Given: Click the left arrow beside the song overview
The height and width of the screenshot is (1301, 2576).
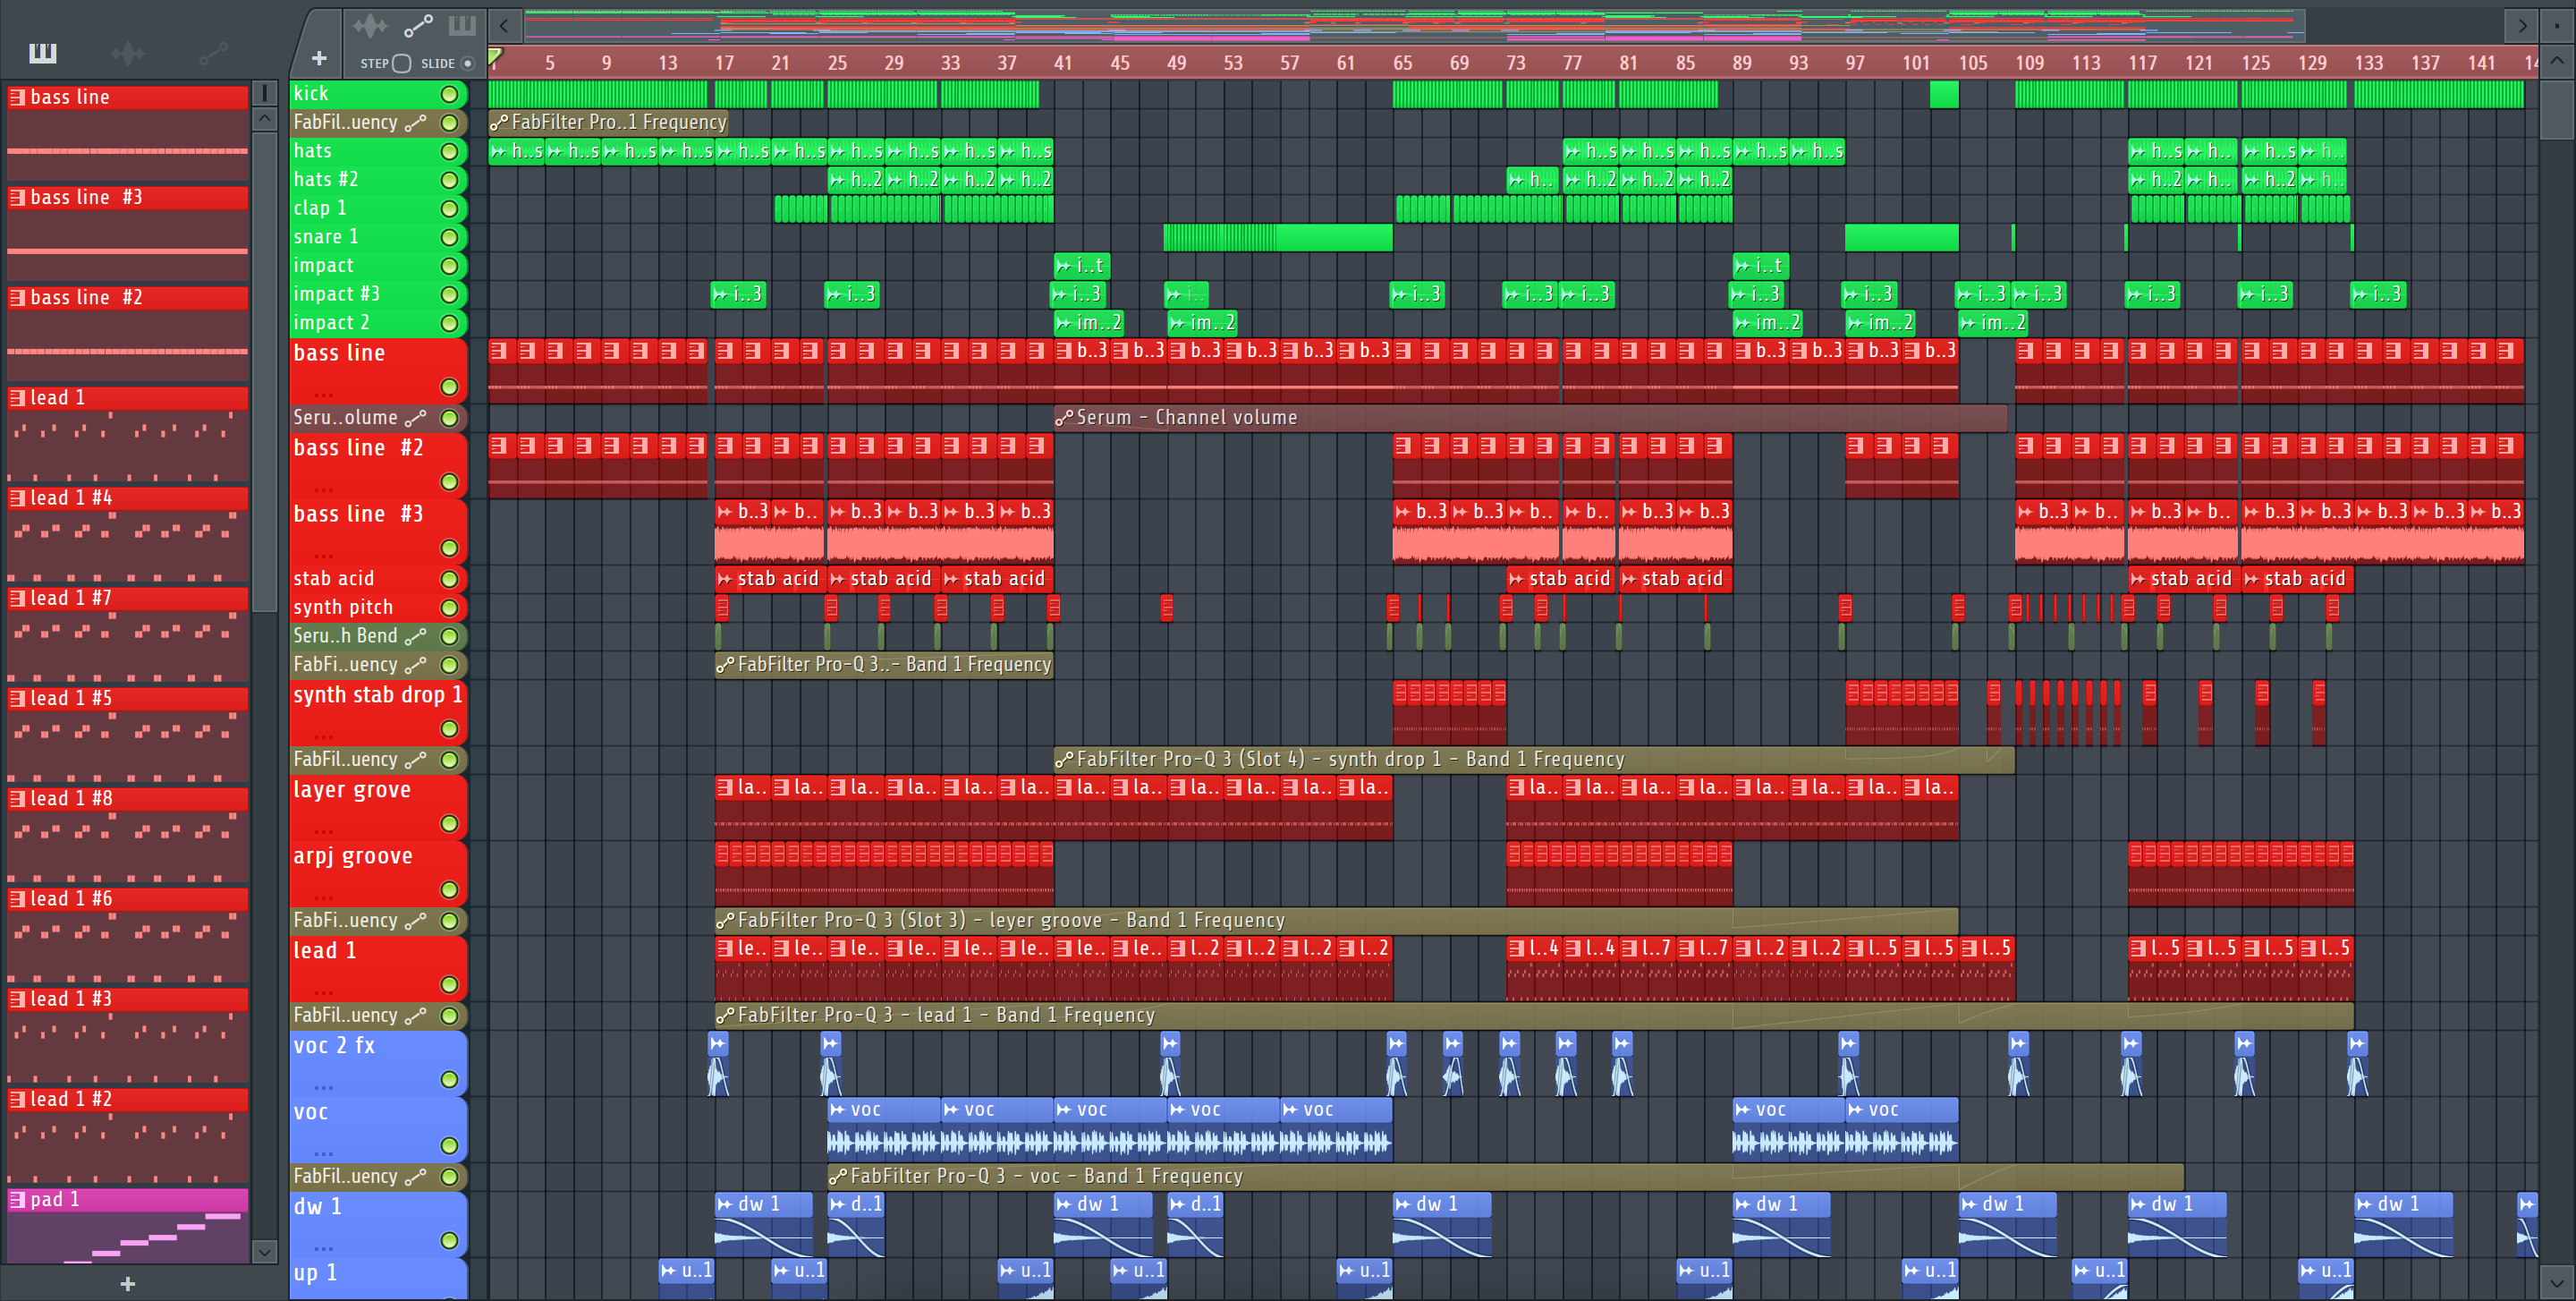Looking at the screenshot, I should (505, 25).
